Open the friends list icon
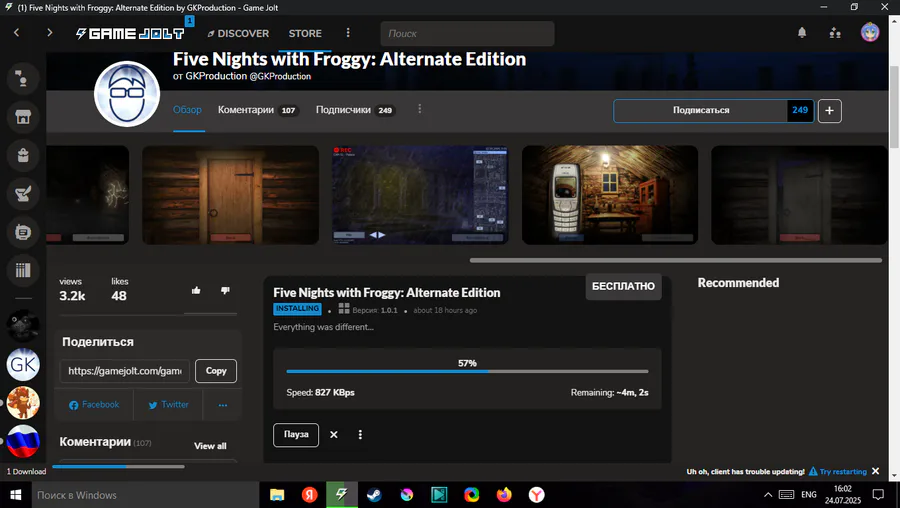The height and width of the screenshot is (508, 900). pyautogui.click(x=835, y=33)
